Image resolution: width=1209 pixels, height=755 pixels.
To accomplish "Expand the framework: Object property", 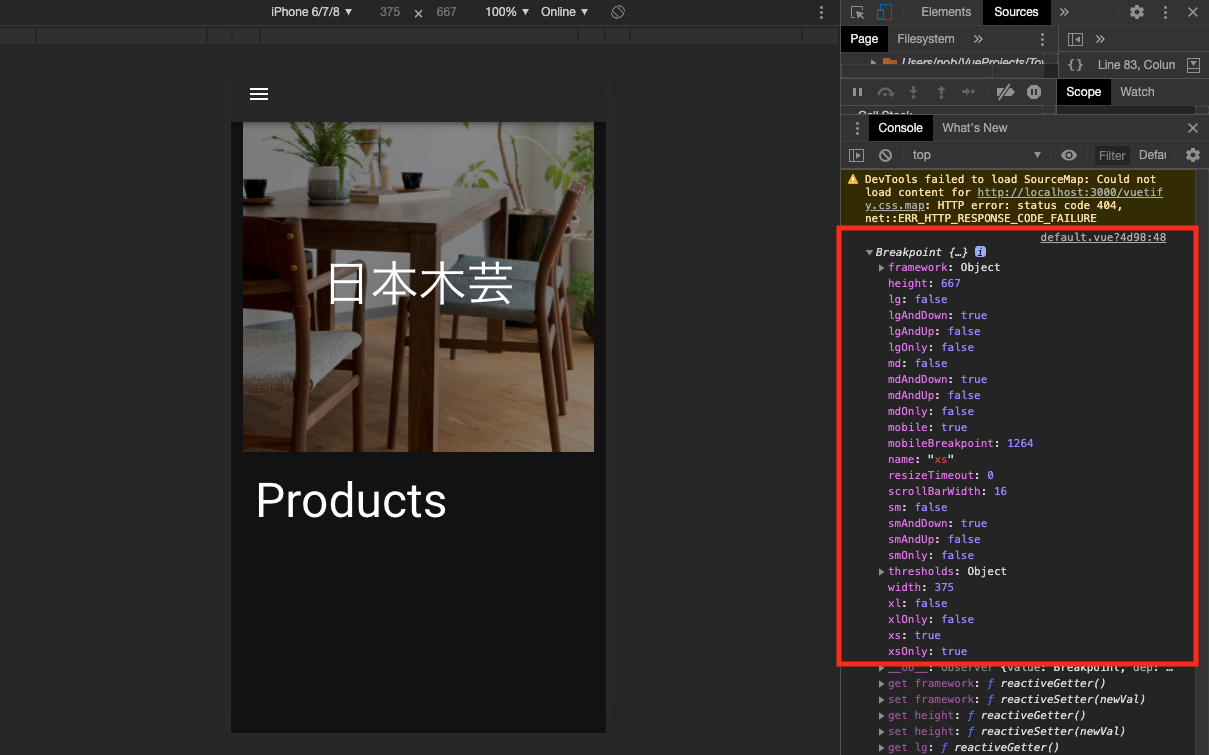I will click(x=881, y=268).
